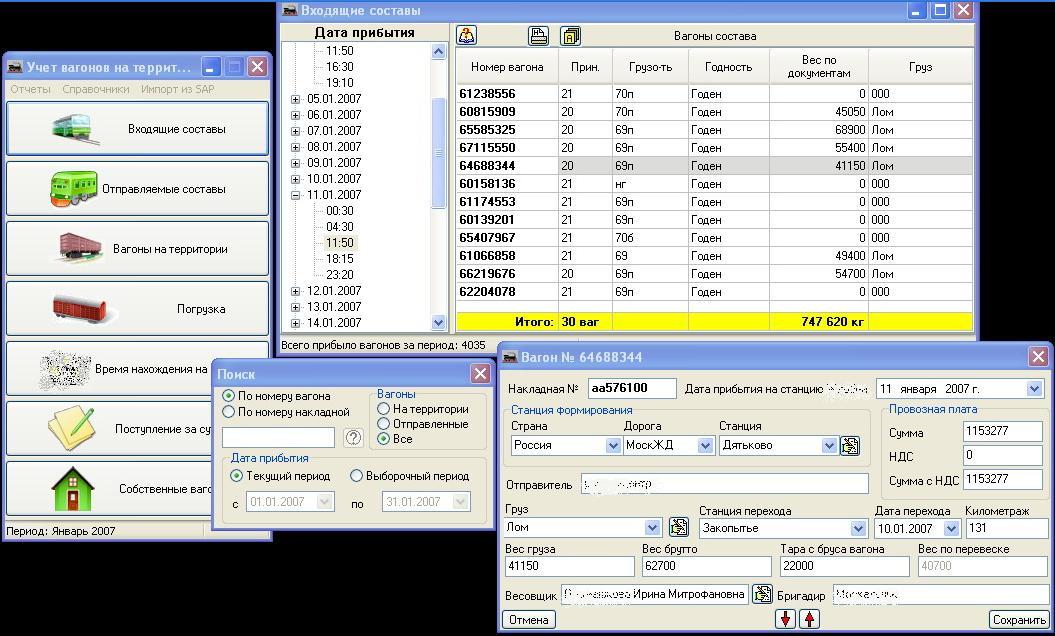
Task: Open reference list icon beside Весовщик field
Action: coord(761,595)
